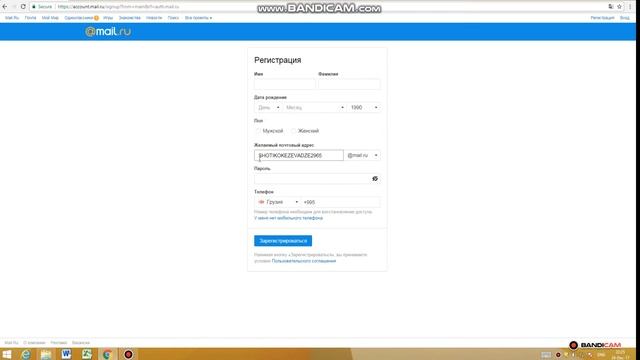Open Chrome three-dot menu
Image resolution: width=640 pixels, height=360 pixels.
click(630, 7)
